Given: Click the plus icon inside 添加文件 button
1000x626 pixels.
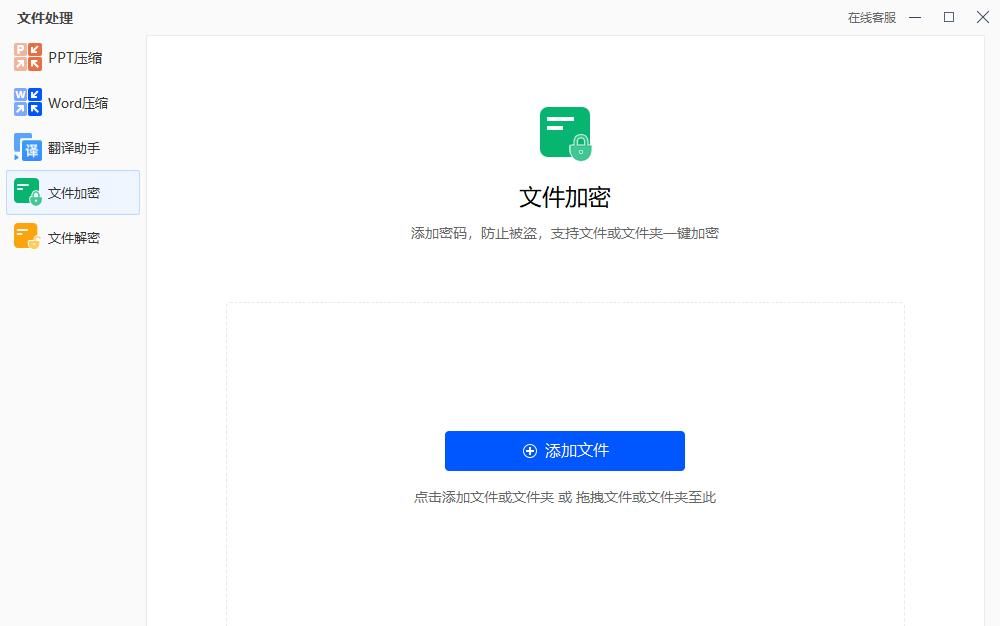Looking at the screenshot, I should [x=530, y=451].
